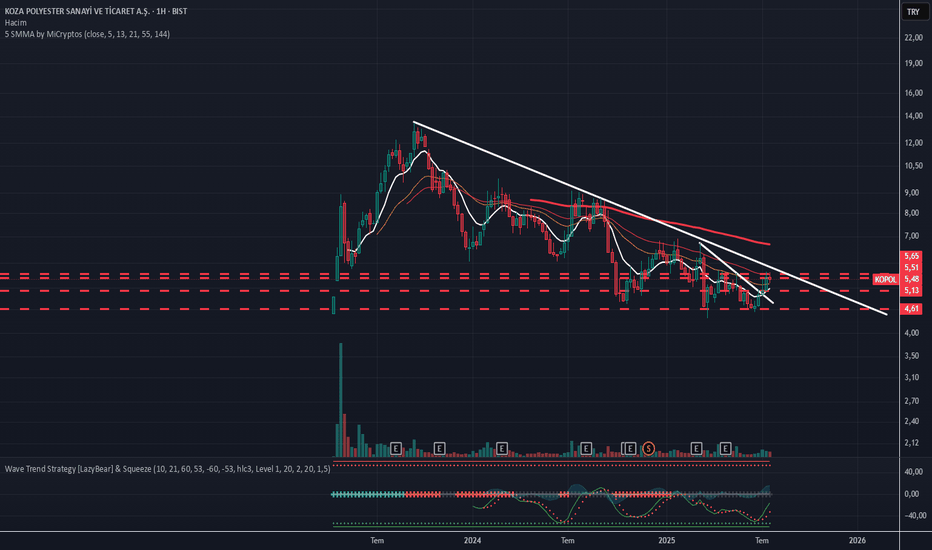Open the TRY currency selector
Image resolution: width=932 pixels, height=550 pixels.
[913, 12]
